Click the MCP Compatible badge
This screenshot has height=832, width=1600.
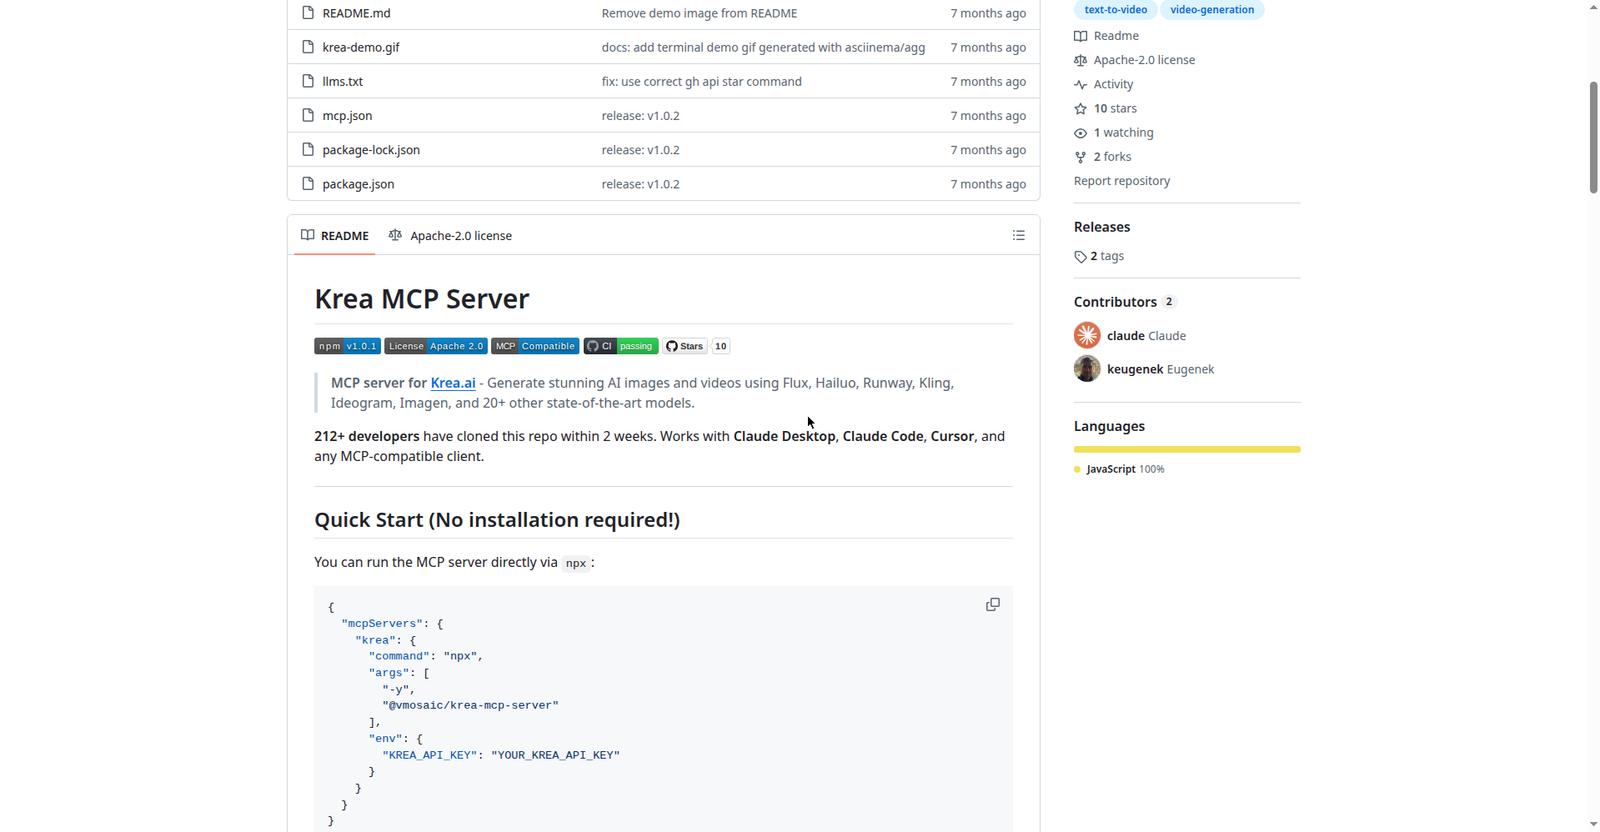(x=535, y=346)
